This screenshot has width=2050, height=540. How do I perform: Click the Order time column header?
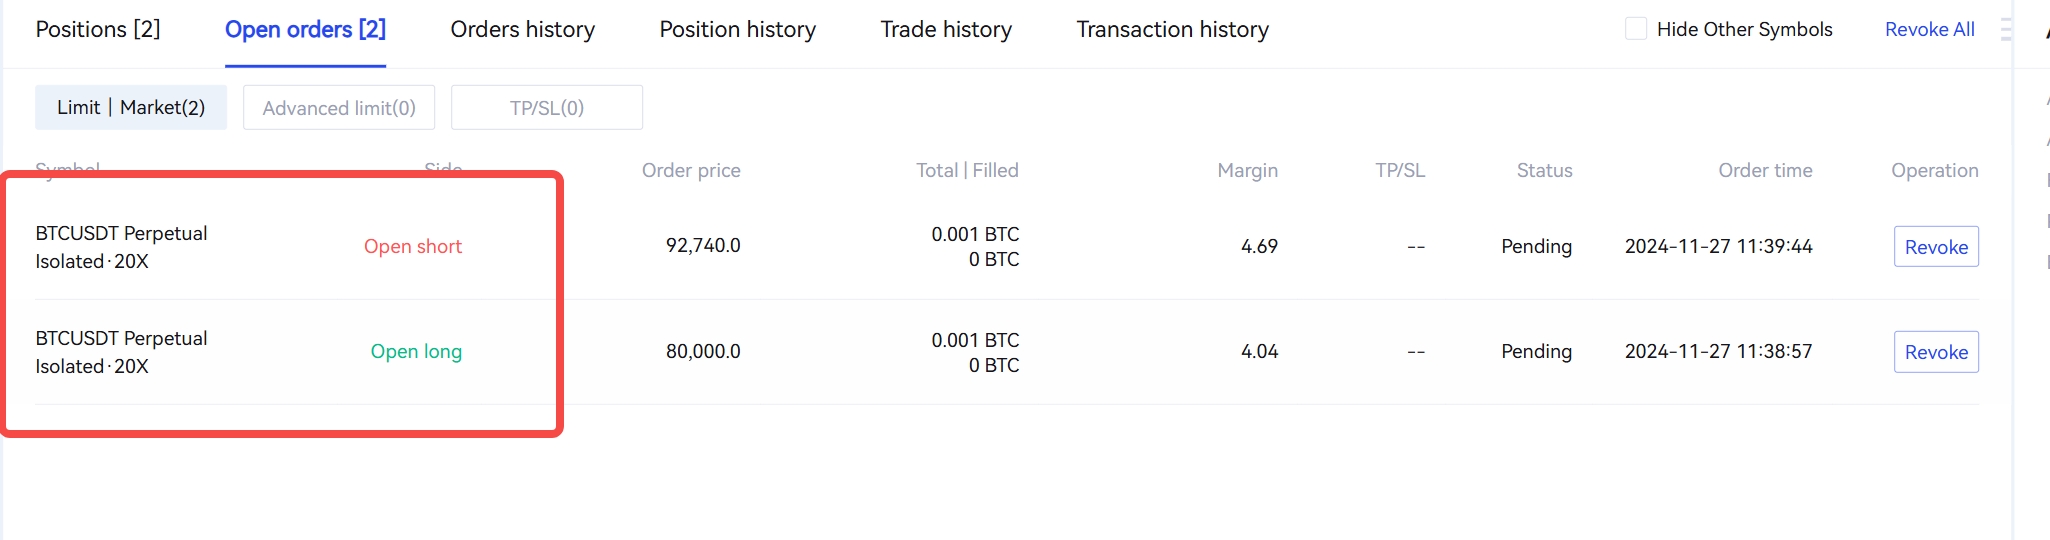[x=1765, y=171]
